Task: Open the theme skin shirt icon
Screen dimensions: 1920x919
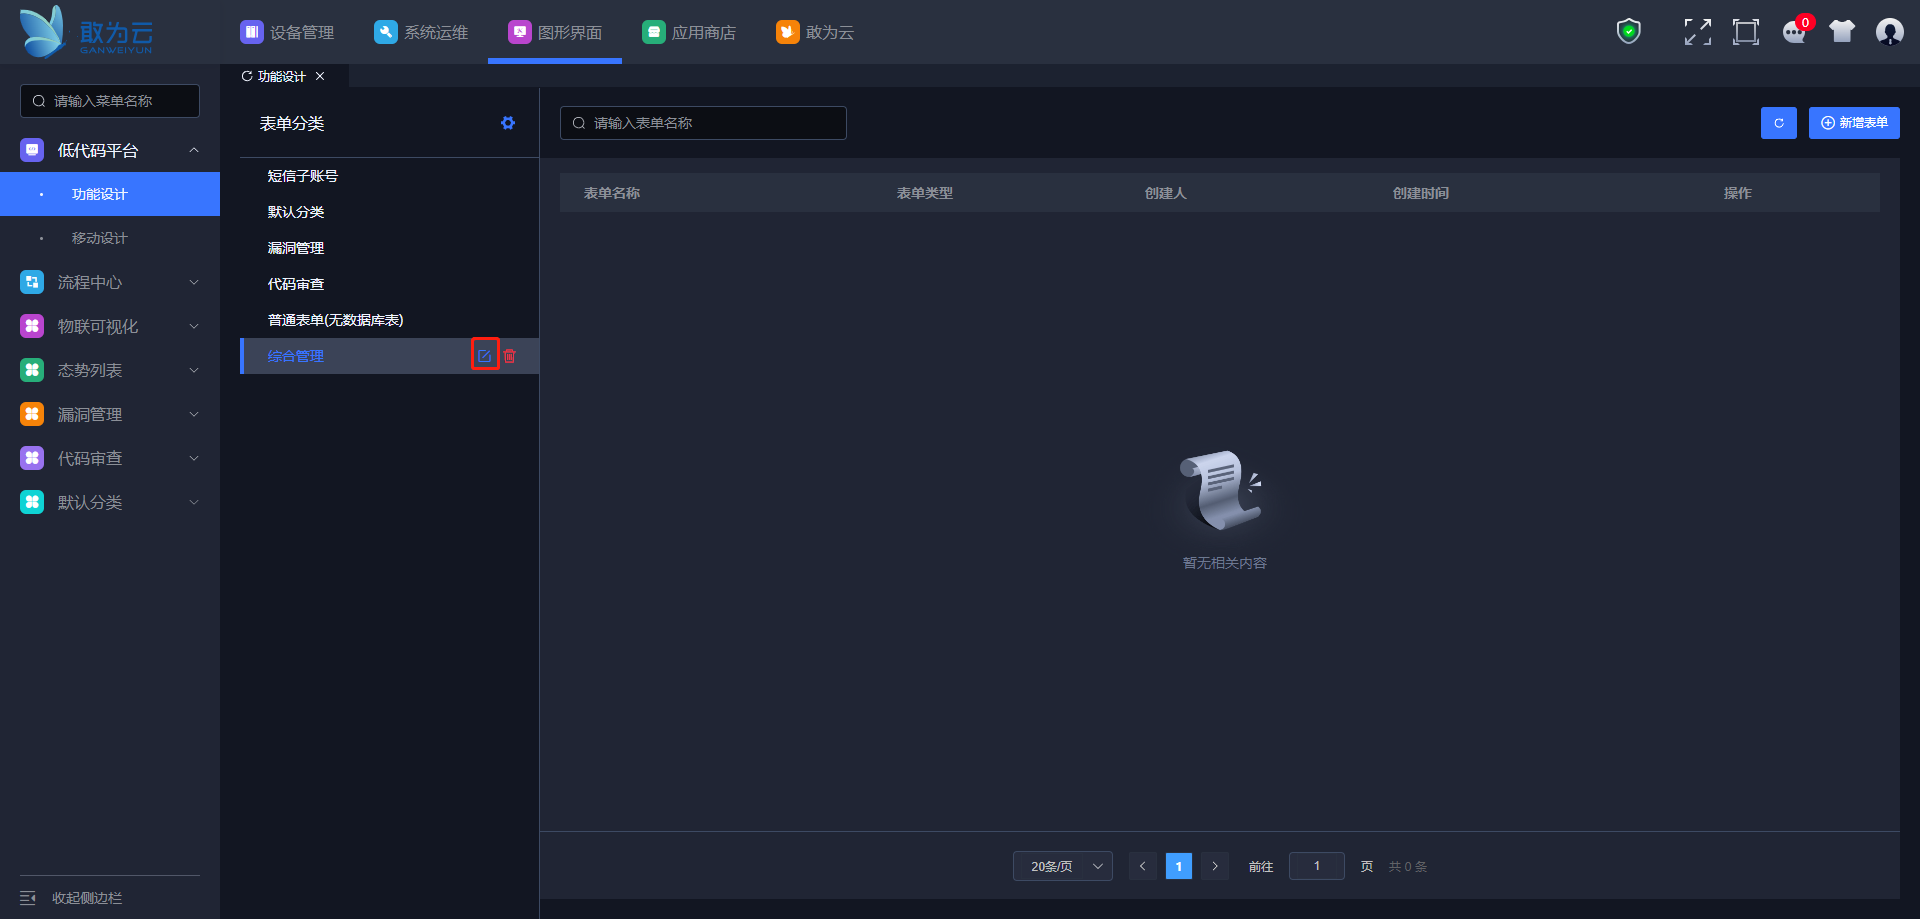Action: tap(1842, 32)
